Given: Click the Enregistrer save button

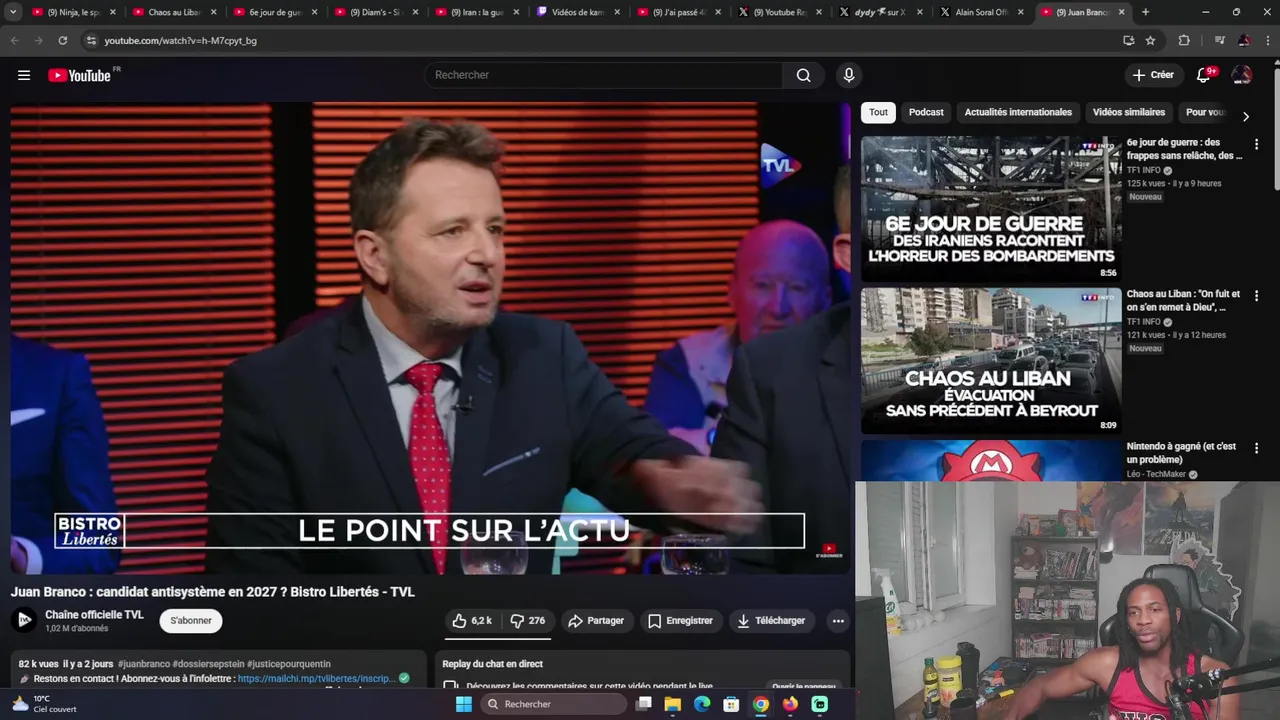Looking at the screenshot, I should click(680, 621).
